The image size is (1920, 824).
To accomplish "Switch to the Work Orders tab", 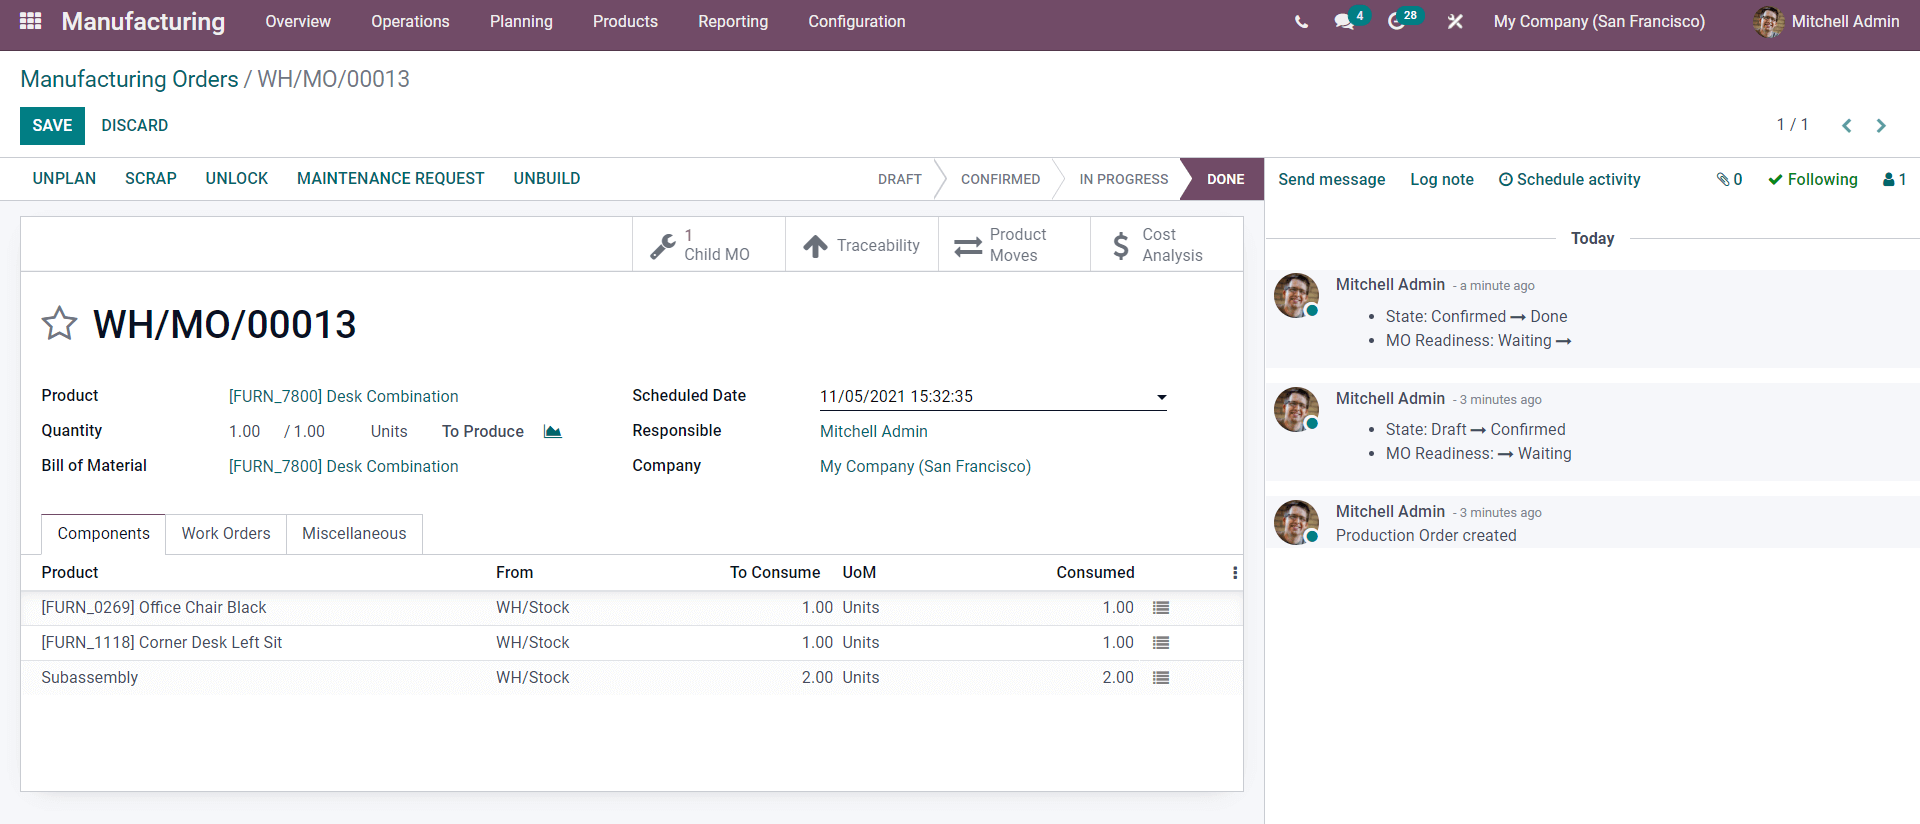I will [x=226, y=534].
